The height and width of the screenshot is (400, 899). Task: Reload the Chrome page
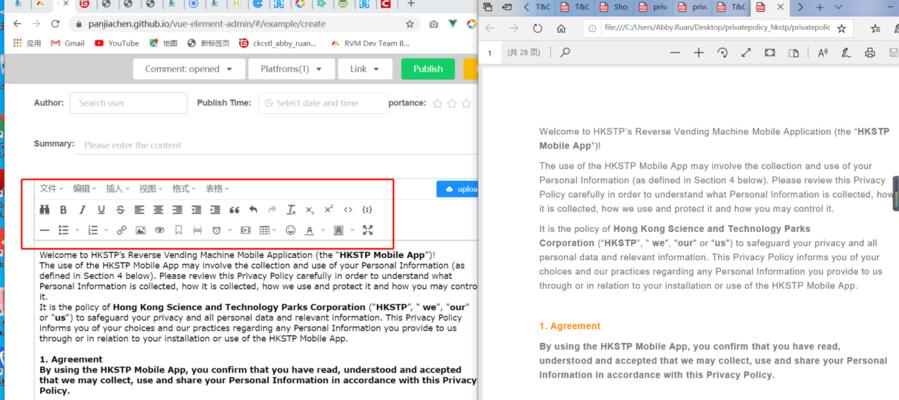tap(55, 24)
